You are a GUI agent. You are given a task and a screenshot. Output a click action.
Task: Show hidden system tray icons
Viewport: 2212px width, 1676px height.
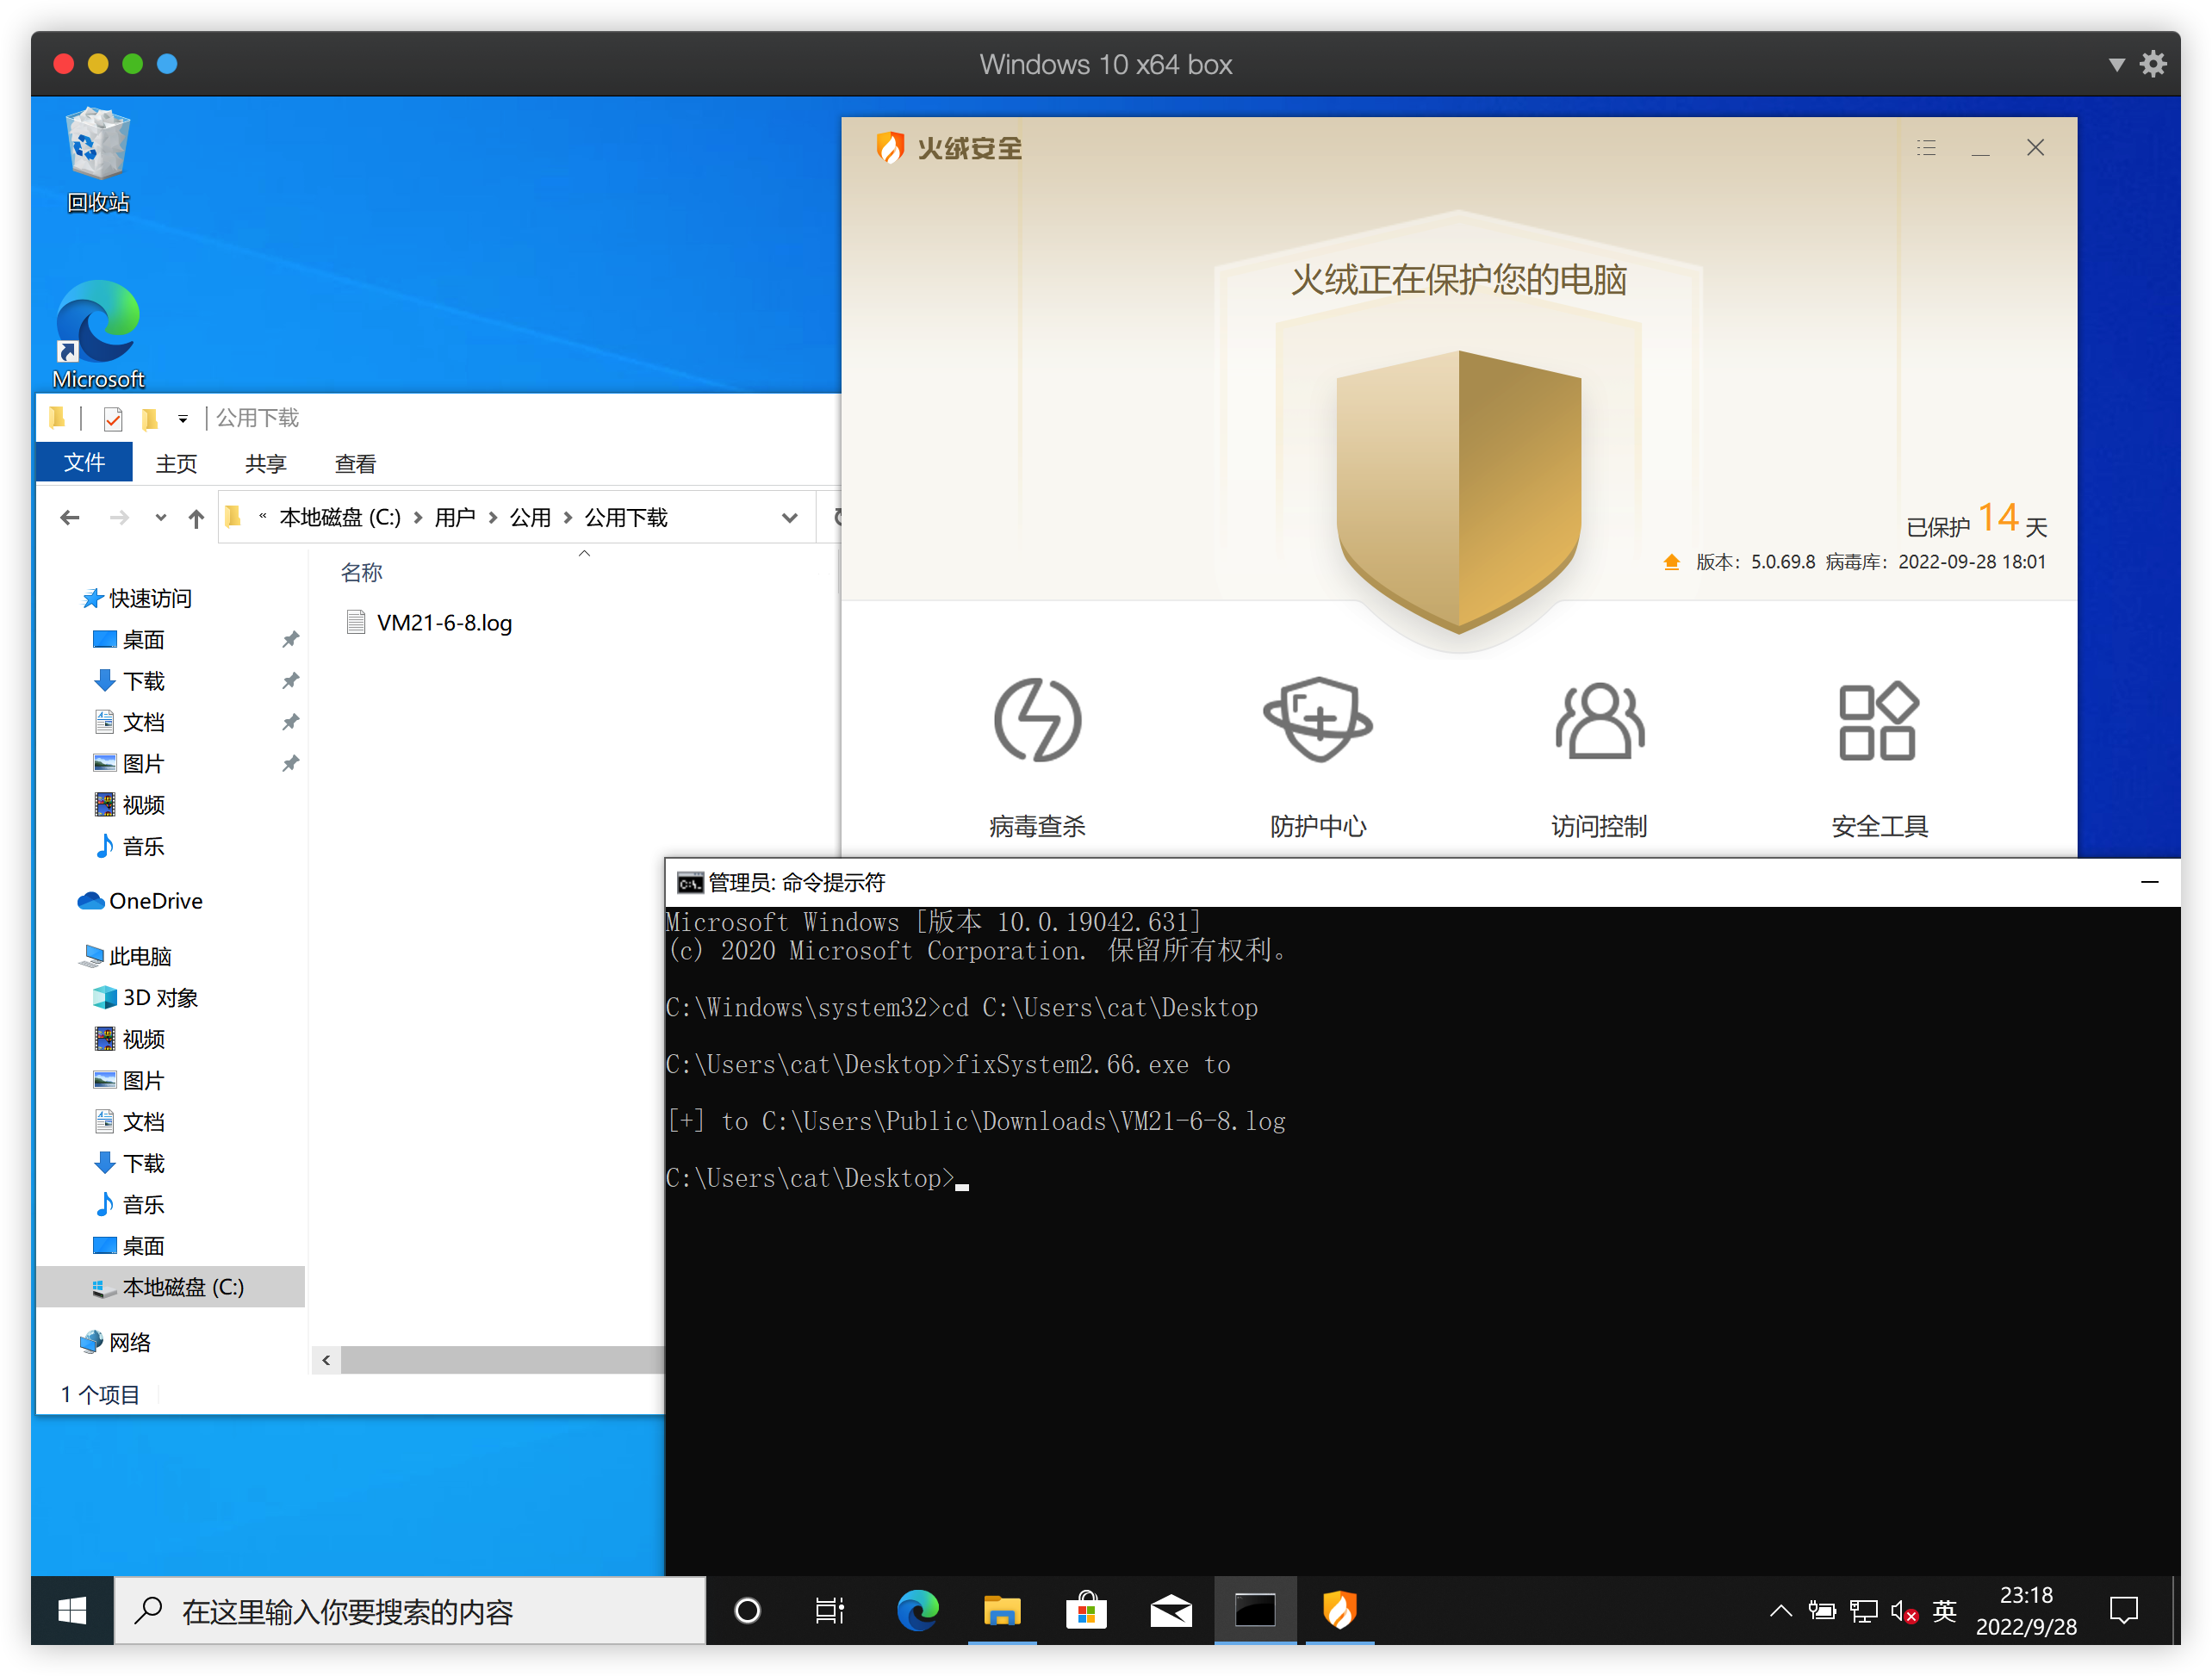[x=1780, y=1611]
